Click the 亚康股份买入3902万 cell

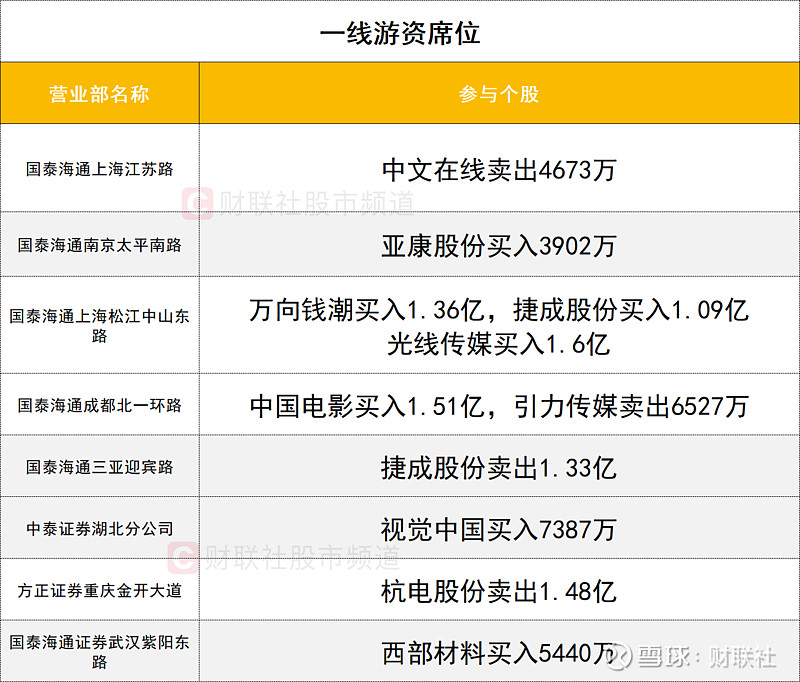coord(500,246)
